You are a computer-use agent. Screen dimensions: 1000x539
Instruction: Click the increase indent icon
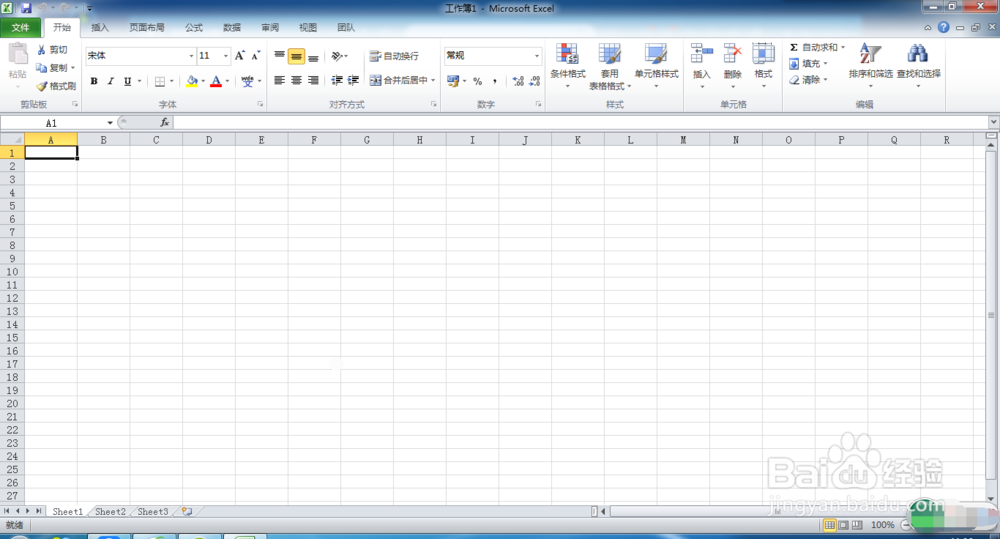pos(353,80)
